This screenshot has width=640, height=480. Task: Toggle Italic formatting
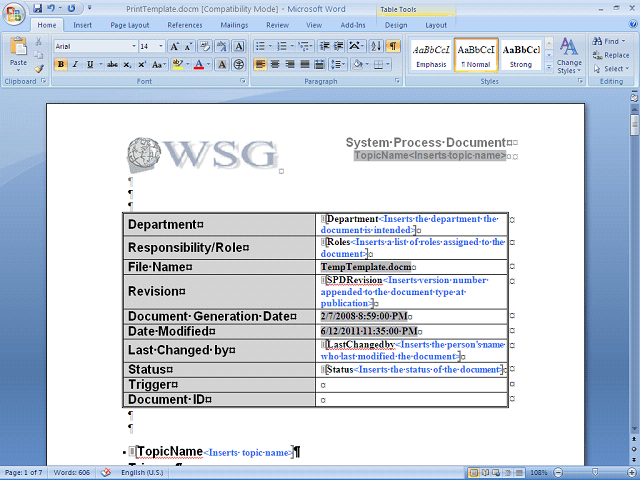75,64
